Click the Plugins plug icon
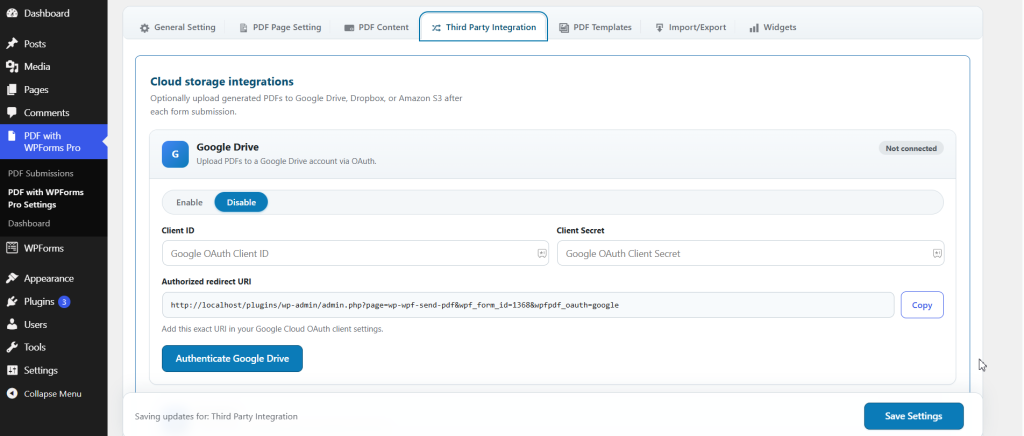Image resolution: width=1024 pixels, height=436 pixels. click(12, 302)
